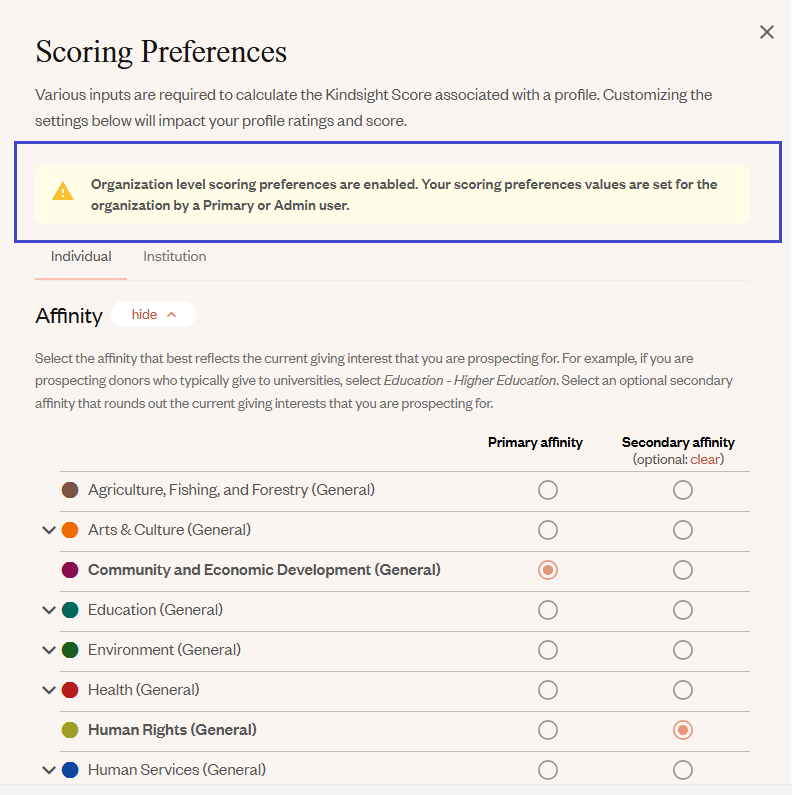The height and width of the screenshot is (795, 792).
Task: Click the yellow warning triangle icon
Action: (x=63, y=191)
